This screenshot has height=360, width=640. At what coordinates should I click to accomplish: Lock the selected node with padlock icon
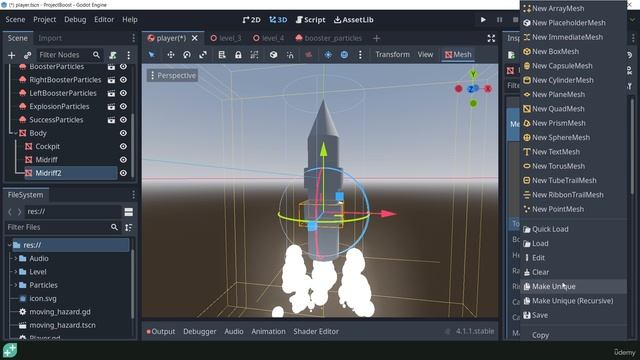(x=238, y=55)
